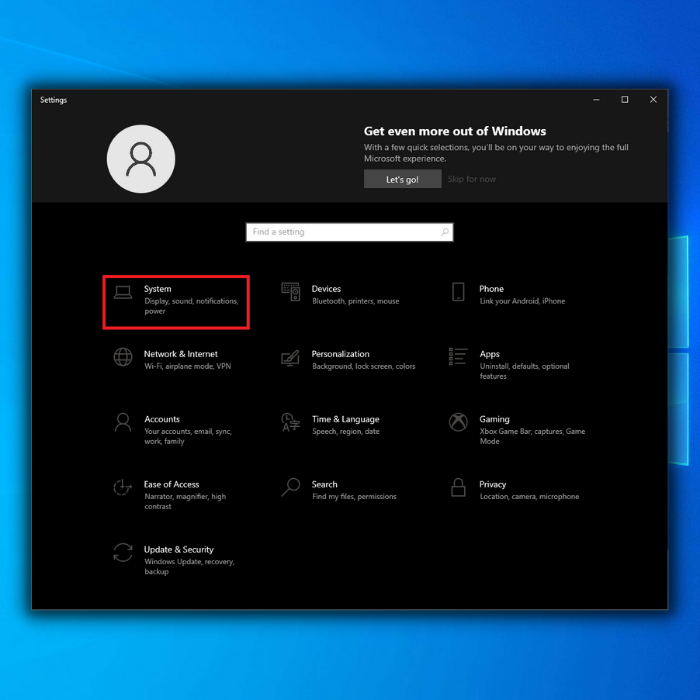
Task: Close the Settings window
Action: point(653,100)
